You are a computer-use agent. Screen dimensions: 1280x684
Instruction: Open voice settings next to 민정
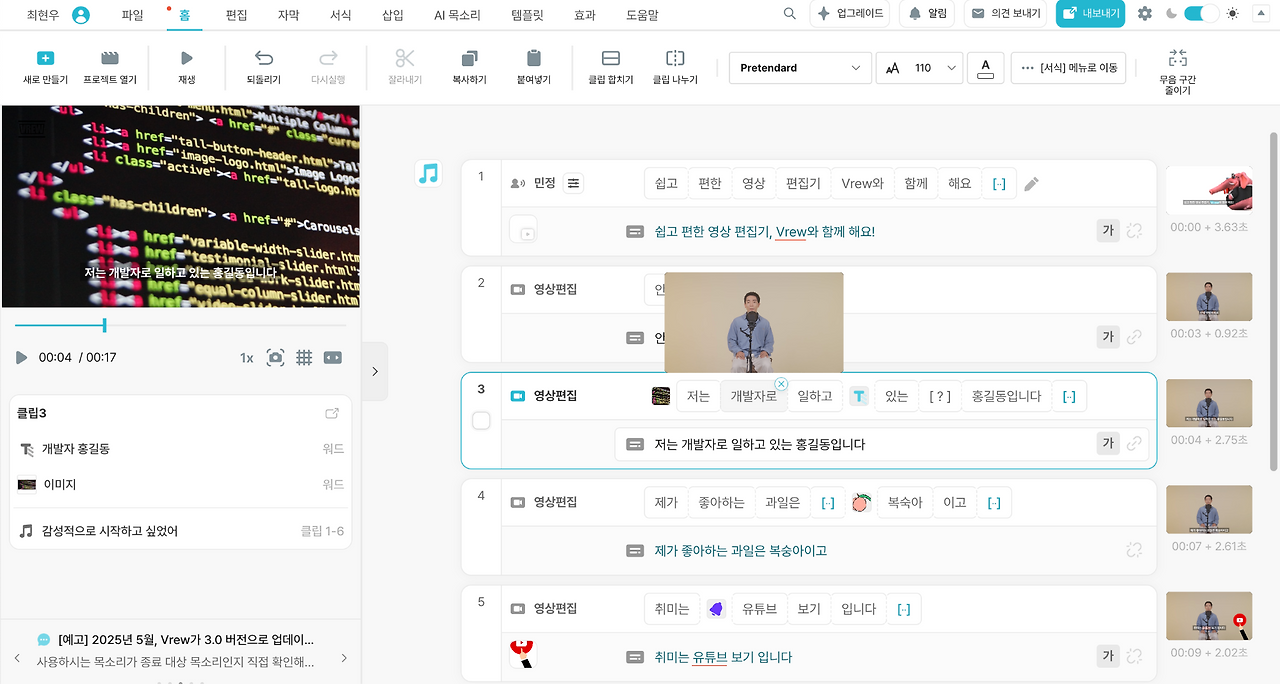(x=573, y=183)
